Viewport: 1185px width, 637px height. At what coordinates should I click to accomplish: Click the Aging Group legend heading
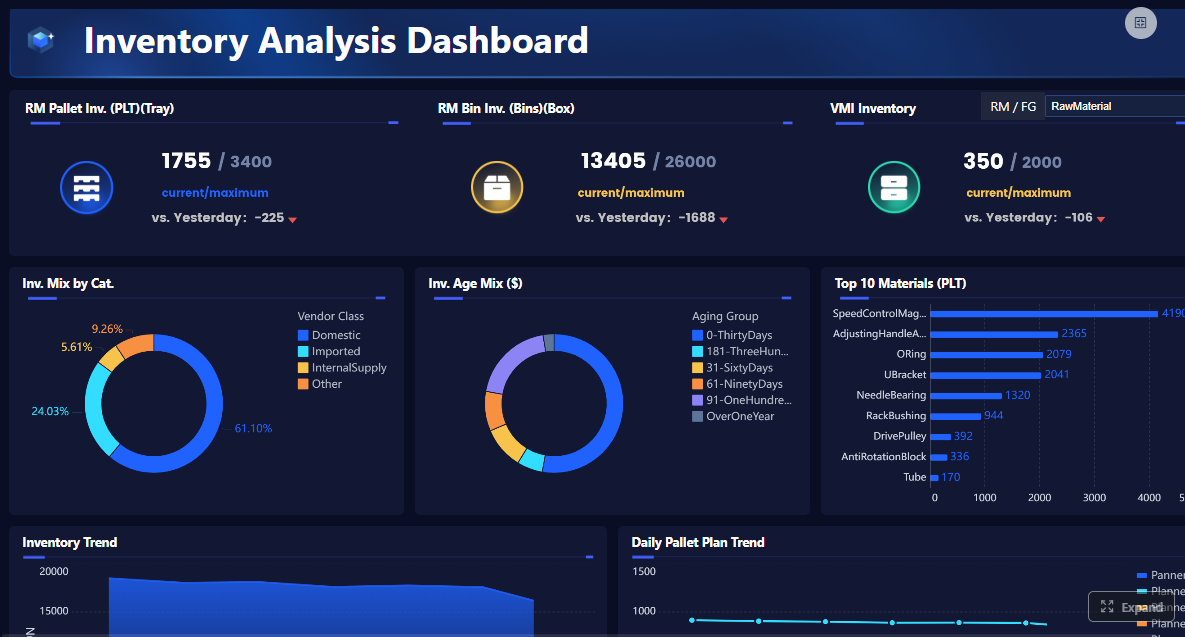(x=725, y=316)
